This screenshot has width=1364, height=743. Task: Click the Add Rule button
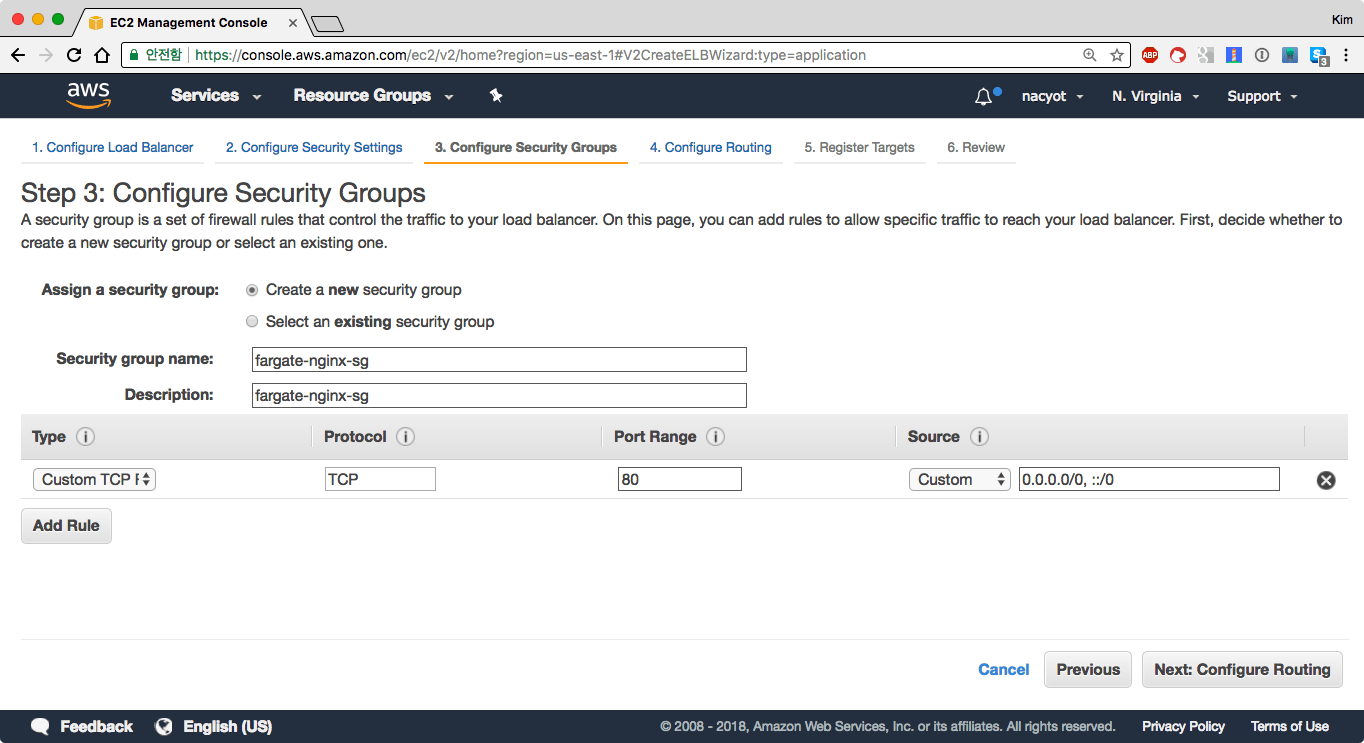(x=66, y=526)
